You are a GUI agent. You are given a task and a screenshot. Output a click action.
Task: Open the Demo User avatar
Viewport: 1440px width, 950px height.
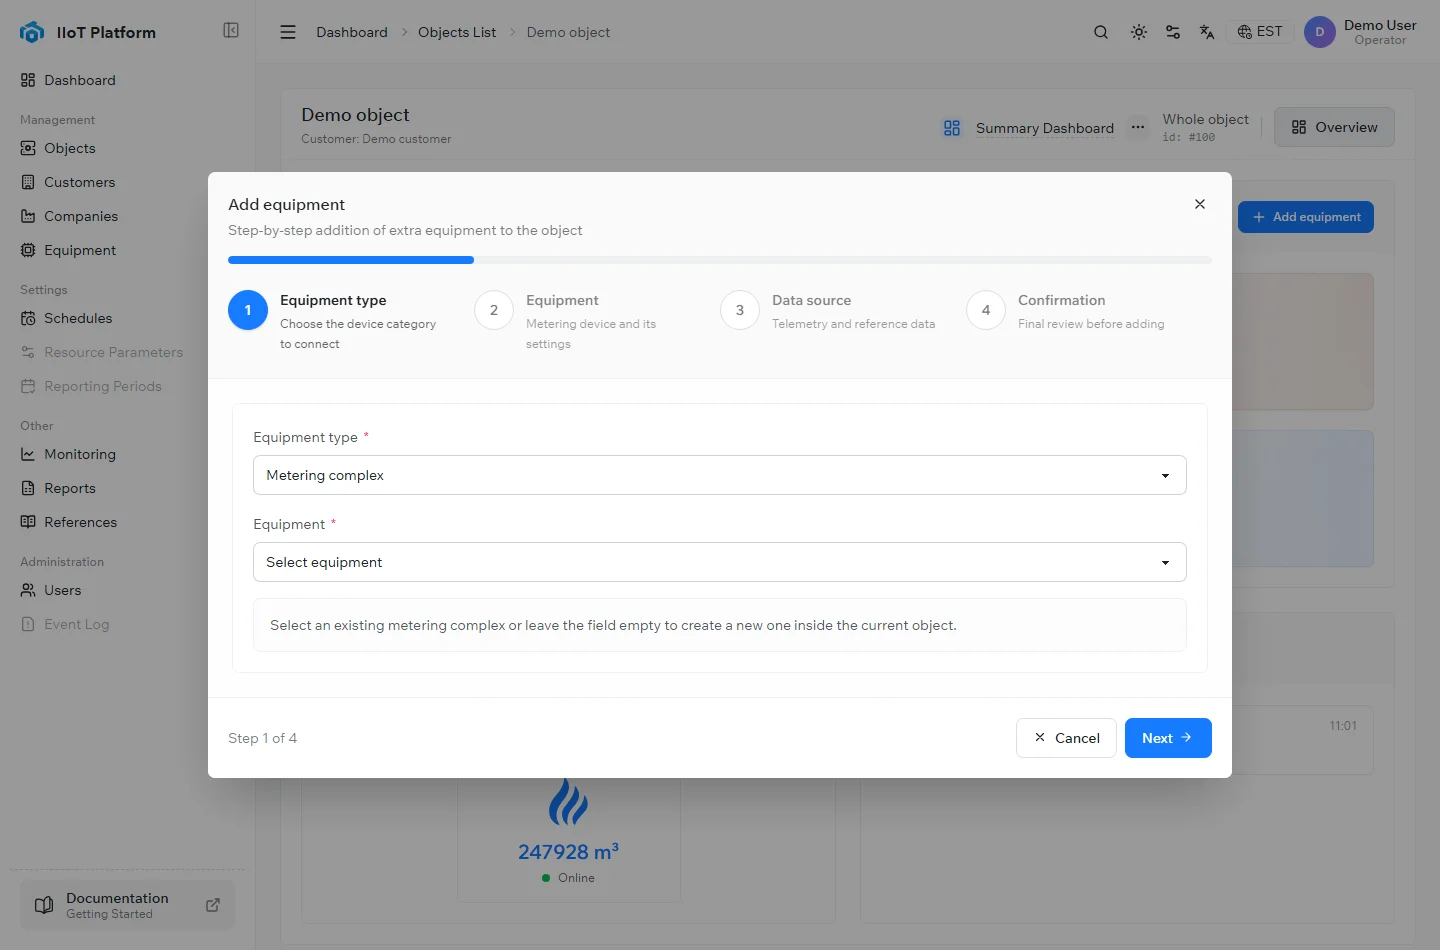(x=1320, y=32)
